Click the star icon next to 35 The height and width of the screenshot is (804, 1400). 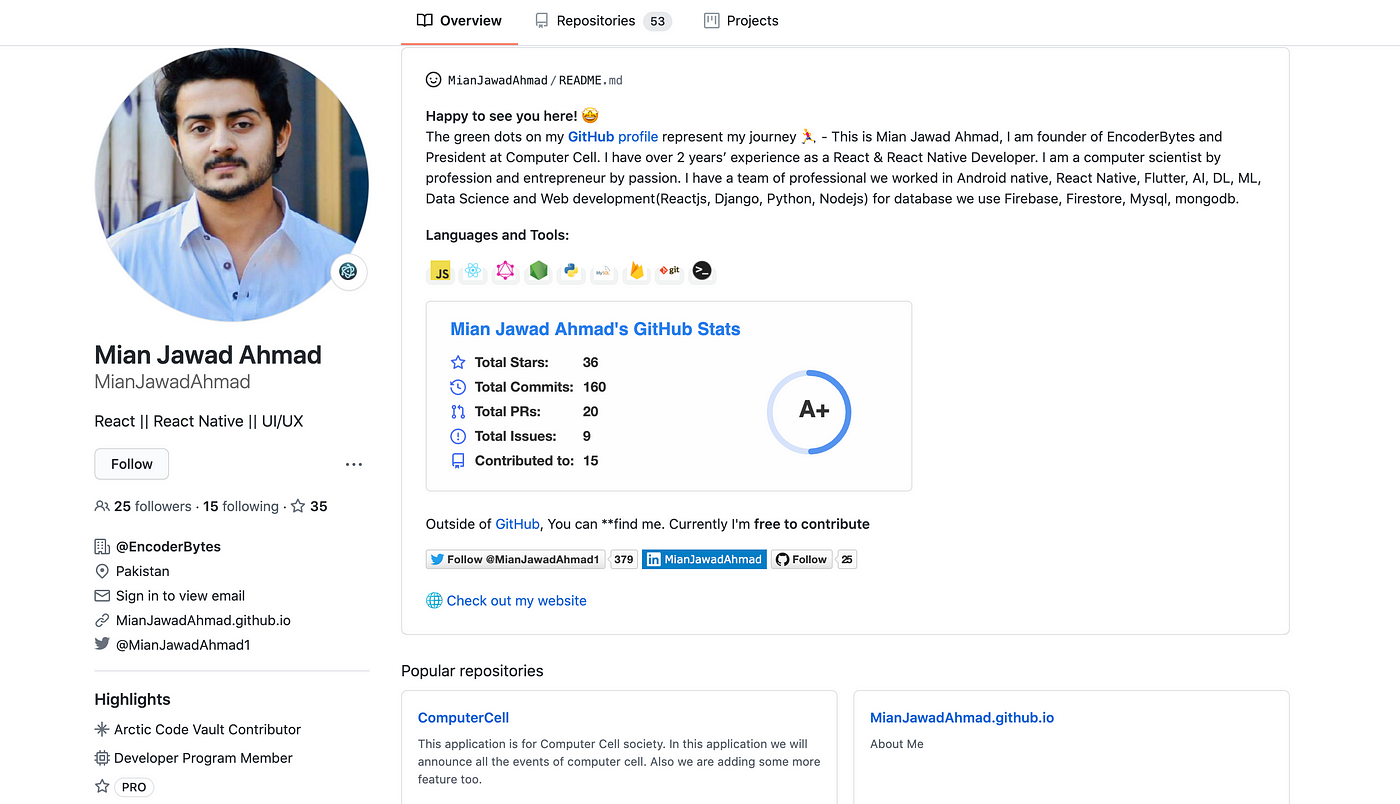[298, 506]
